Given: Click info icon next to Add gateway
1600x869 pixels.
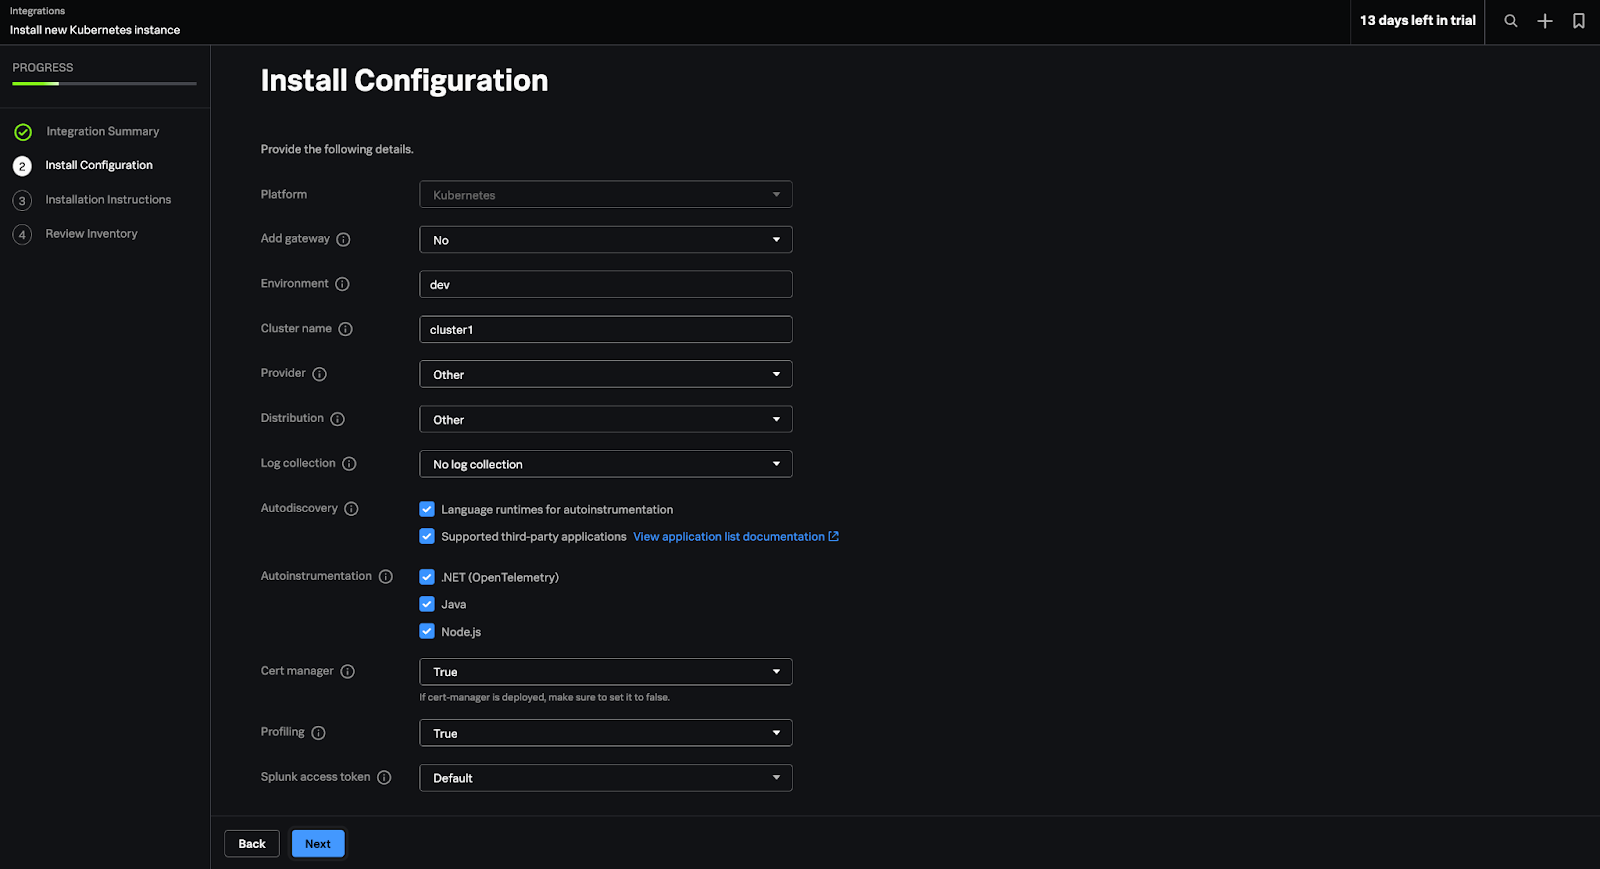Looking at the screenshot, I should 343,240.
